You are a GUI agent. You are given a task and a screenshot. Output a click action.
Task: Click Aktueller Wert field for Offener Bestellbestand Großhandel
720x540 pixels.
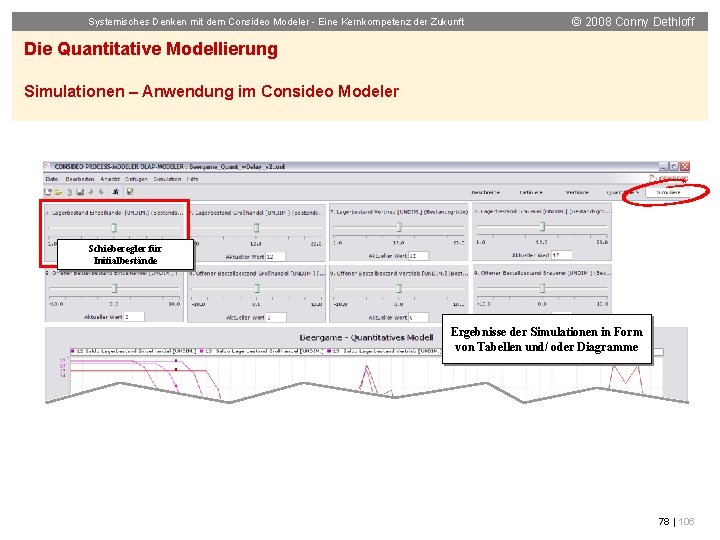pyautogui.click(x=276, y=317)
